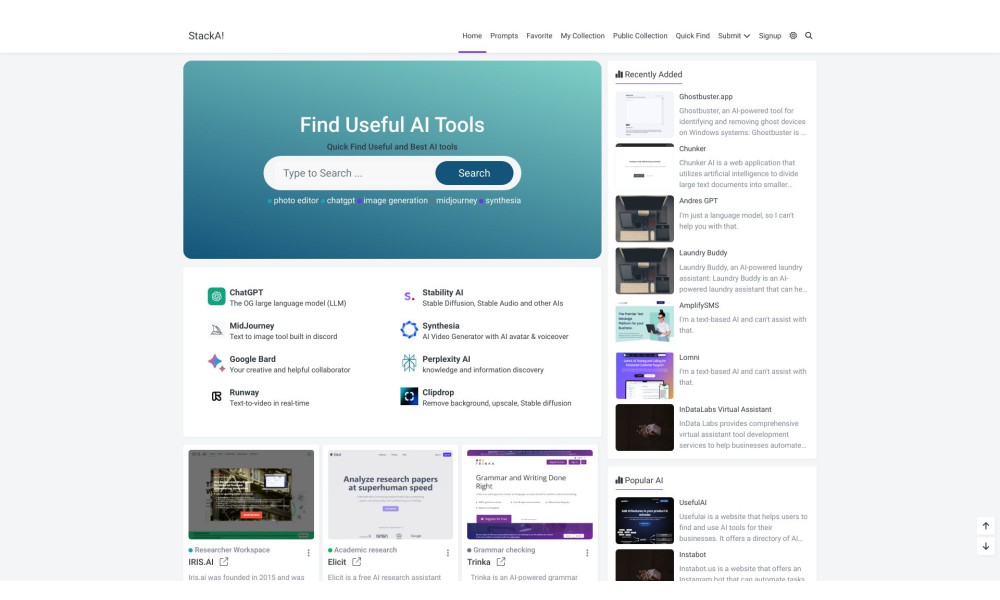The width and height of the screenshot is (1000, 600).
Task: Open the Synthesia logo icon
Action: (409, 330)
